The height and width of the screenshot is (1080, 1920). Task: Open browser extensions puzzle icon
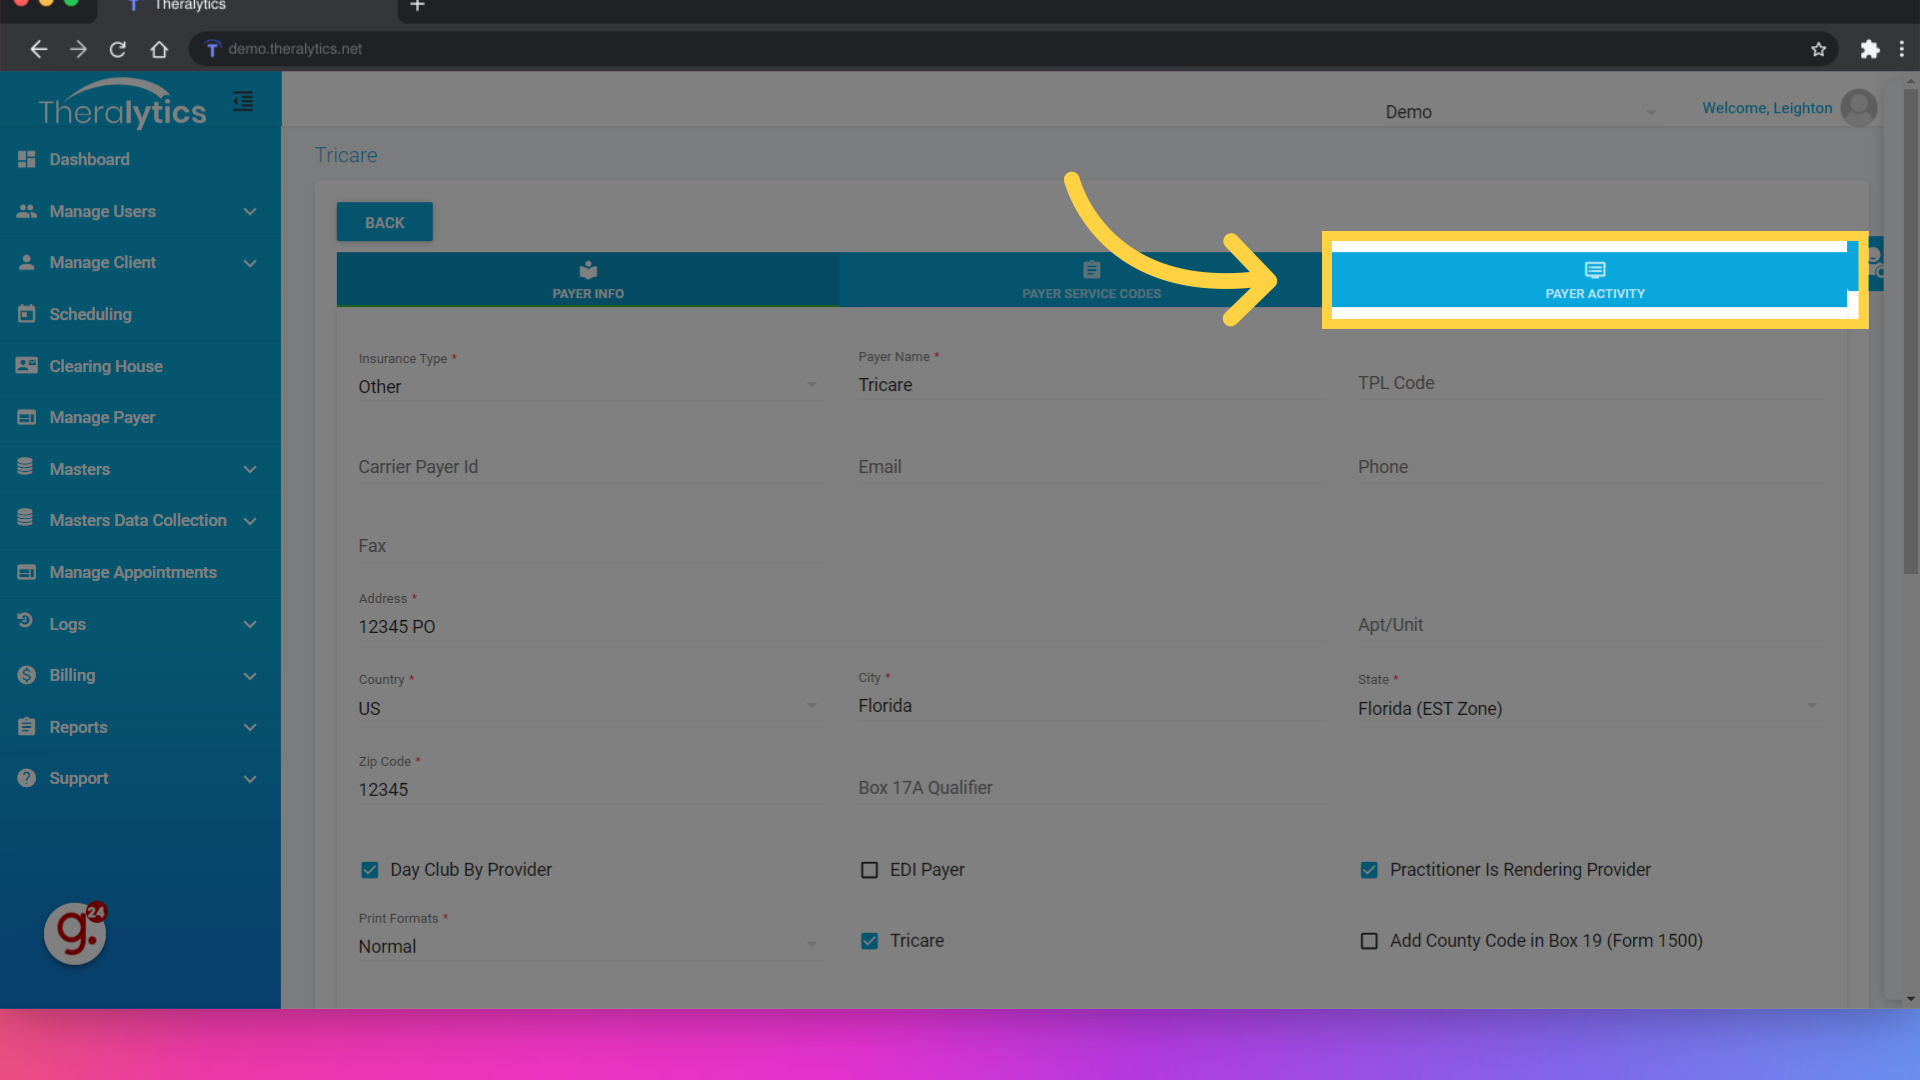[1869, 49]
